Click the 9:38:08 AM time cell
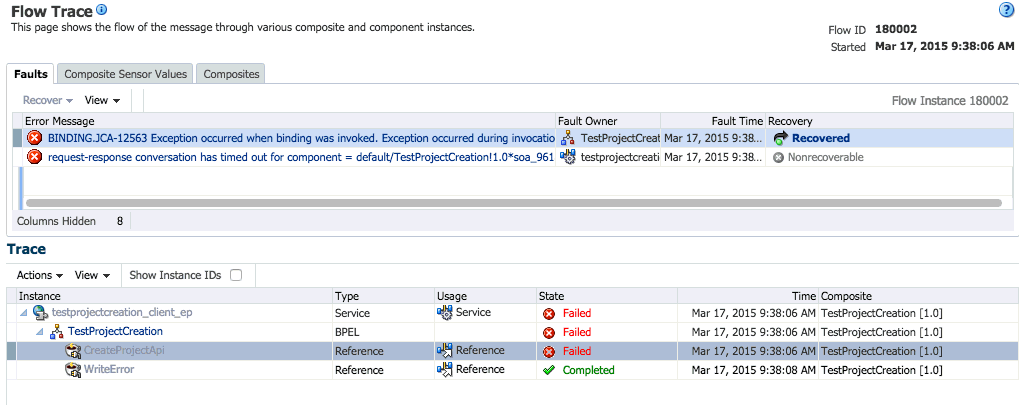Screen dimensions: 1022x405 tap(753, 370)
